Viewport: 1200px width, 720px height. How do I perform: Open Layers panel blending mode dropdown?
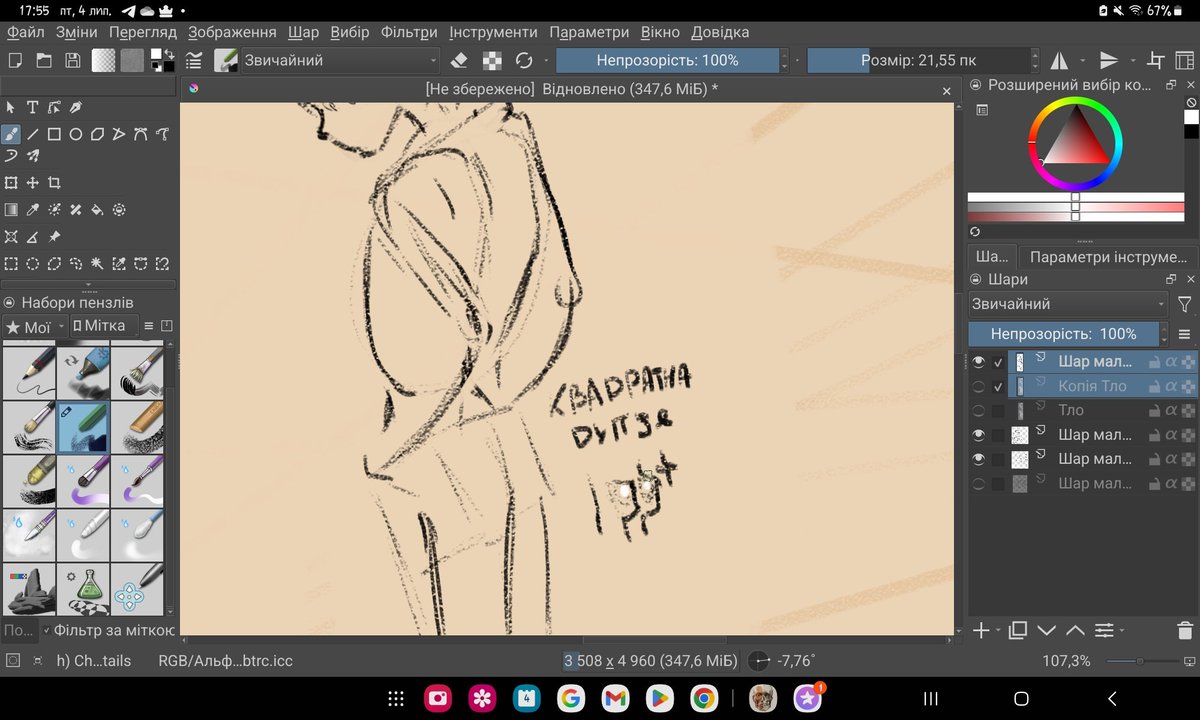(1068, 304)
